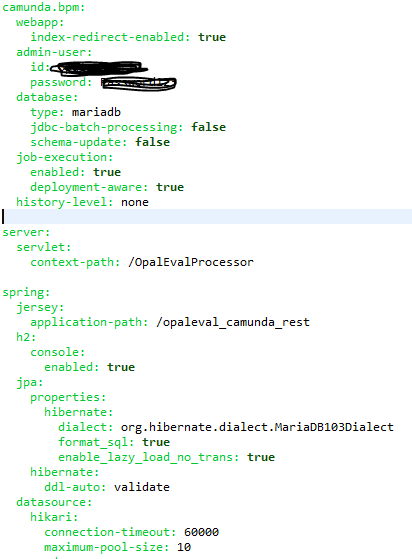
Task: Click schema-update false value
Action: [x=153, y=142]
